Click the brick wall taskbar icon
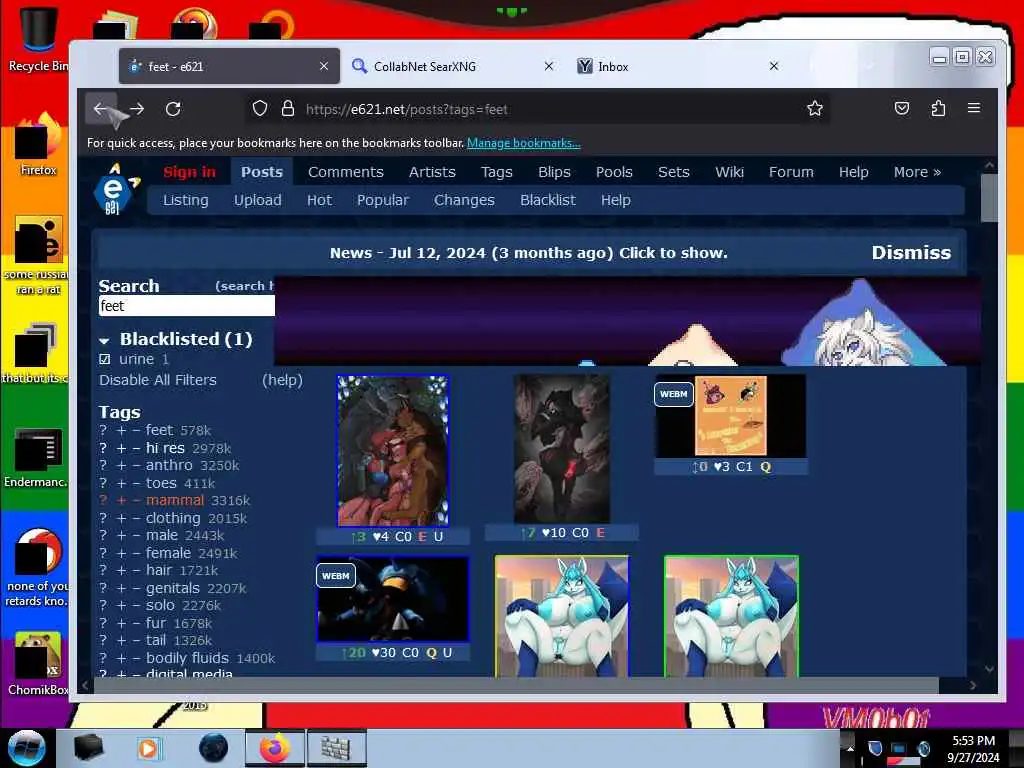This screenshot has height=768, width=1024. 336,748
